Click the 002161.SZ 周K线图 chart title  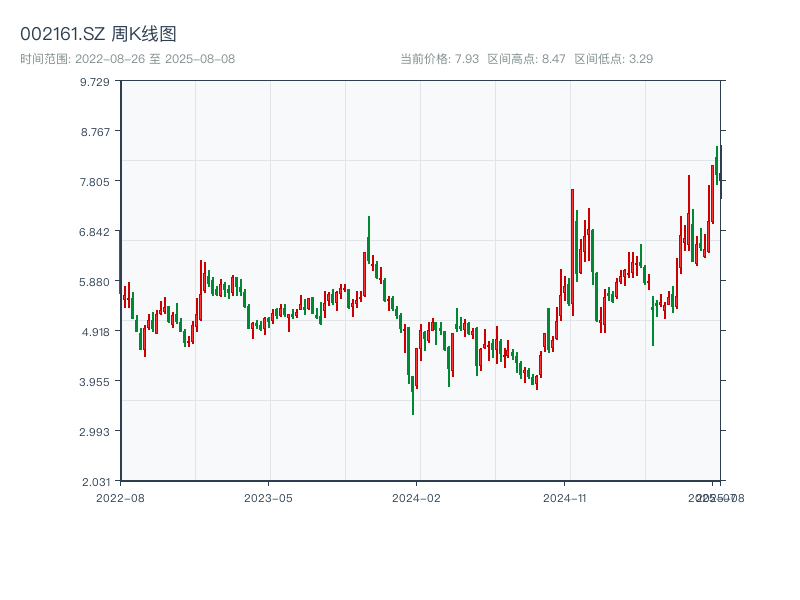[99, 33]
